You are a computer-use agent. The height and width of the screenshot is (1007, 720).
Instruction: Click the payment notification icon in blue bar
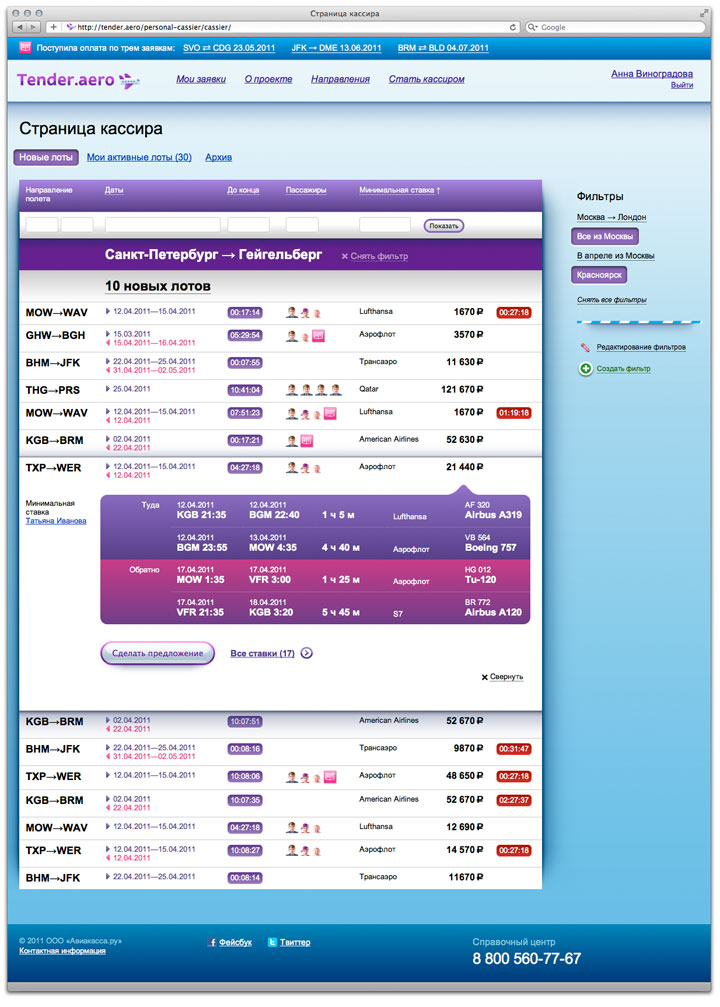pyautogui.click(x=25, y=47)
